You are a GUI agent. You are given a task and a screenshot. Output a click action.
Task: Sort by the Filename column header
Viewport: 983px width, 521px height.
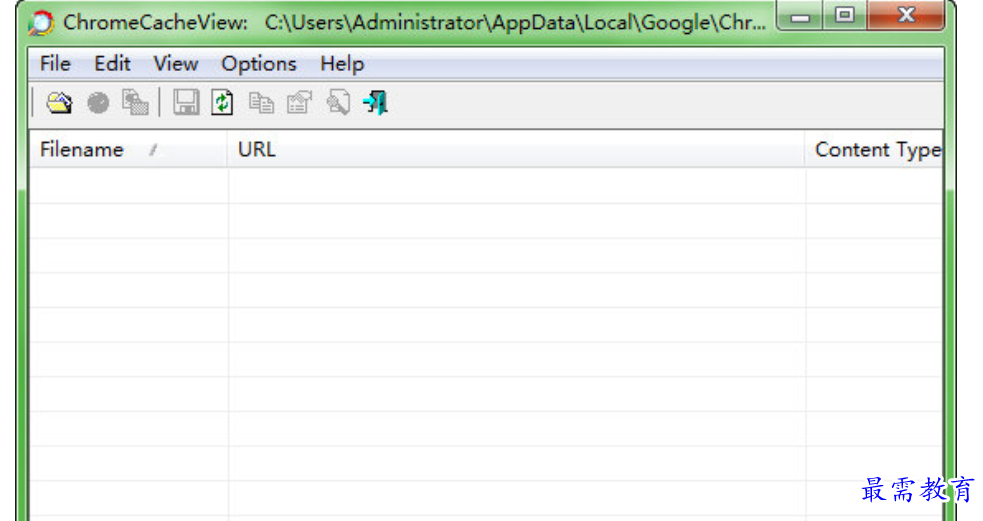tap(128, 149)
